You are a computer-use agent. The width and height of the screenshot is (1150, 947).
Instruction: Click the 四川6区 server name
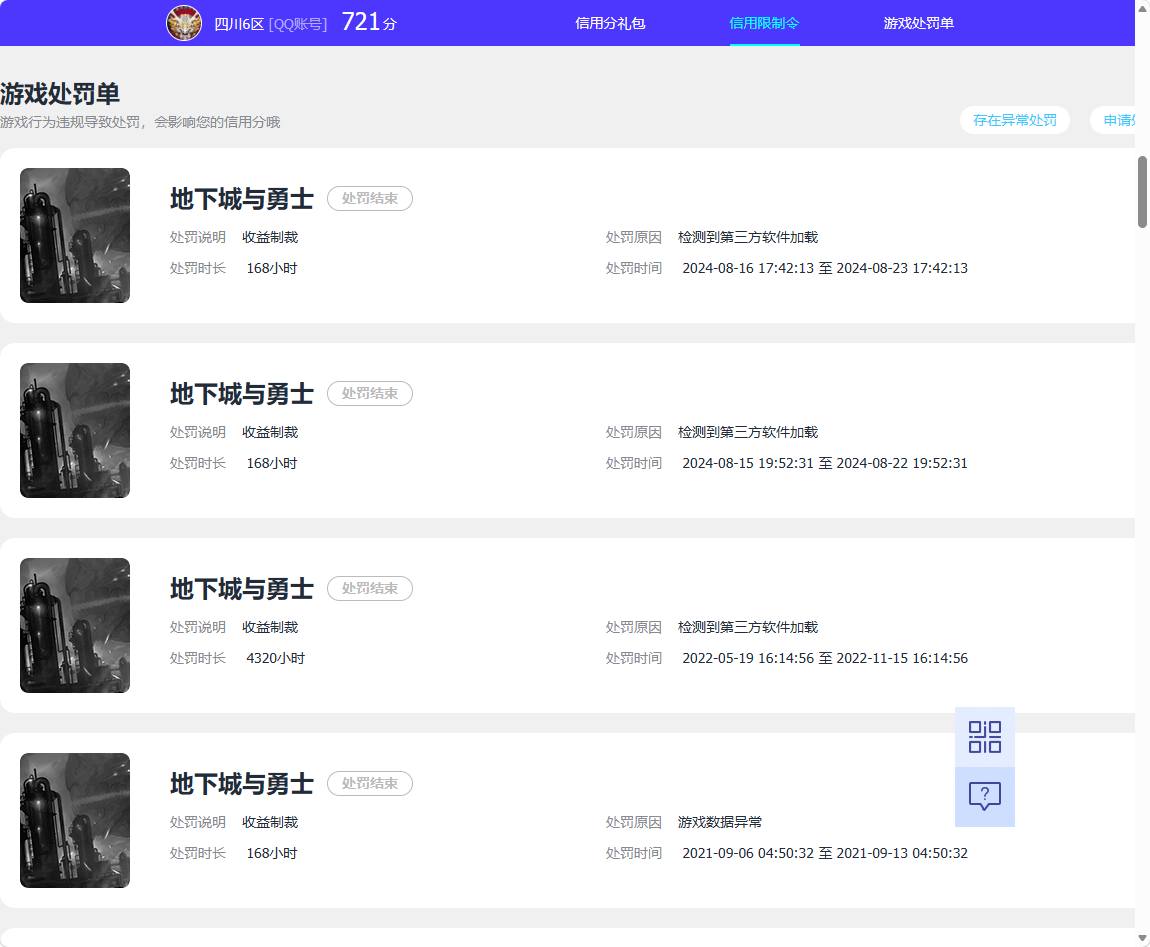click(x=239, y=24)
